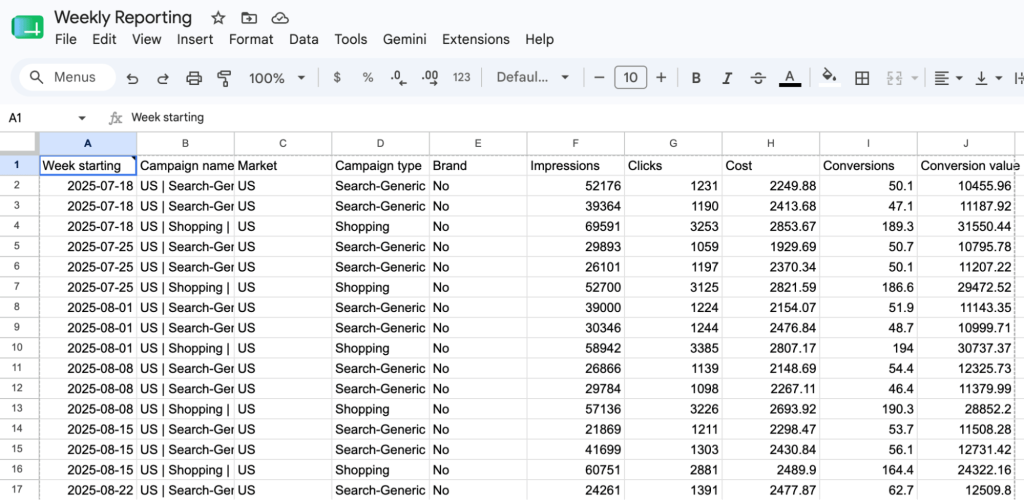Image resolution: width=1024 pixels, height=500 pixels.
Task: Print the spreadsheet via printer icon
Action: click(194, 78)
